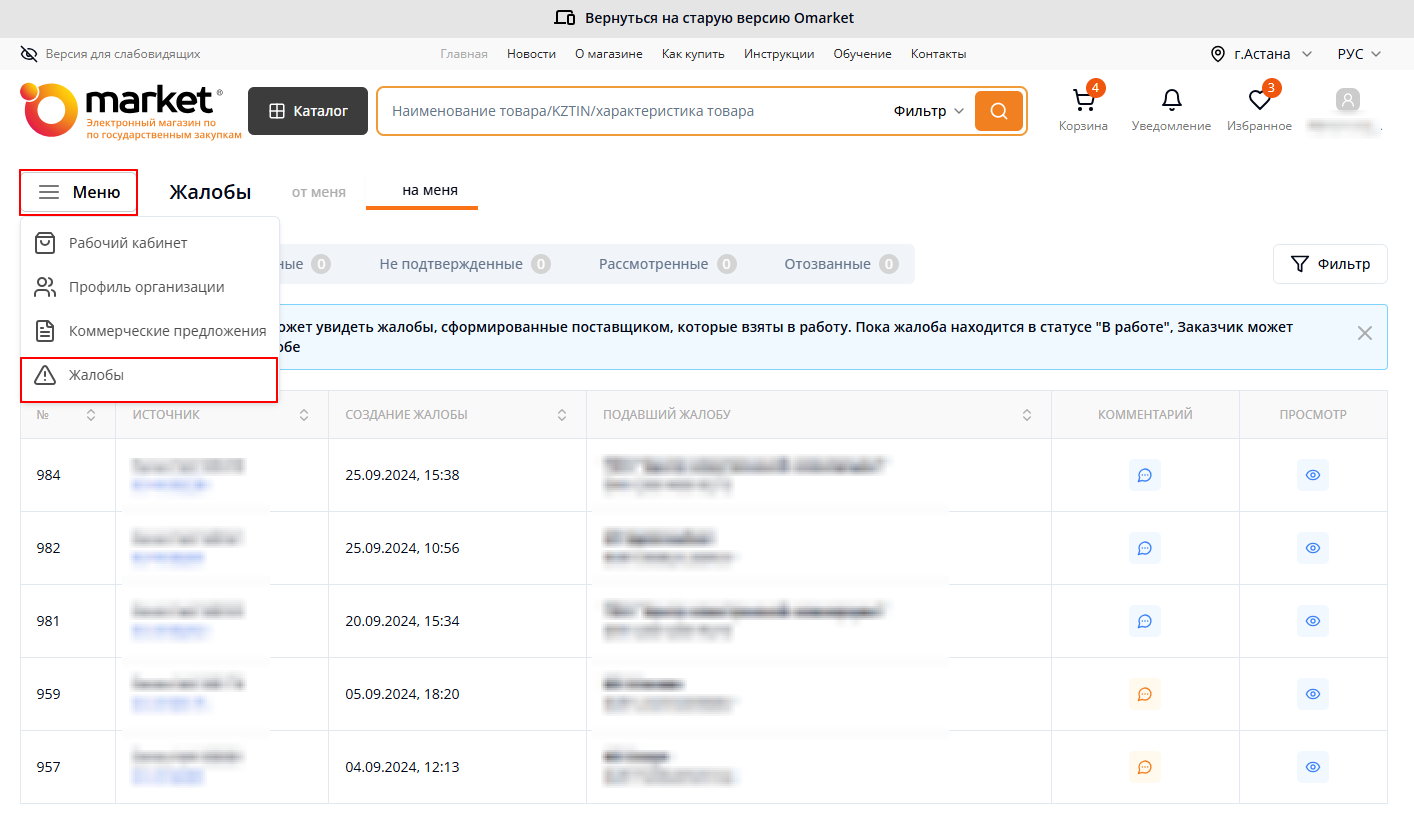View complaint 957 via eye icon
This screenshot has width=1414, height=833.
(1313, 767)
